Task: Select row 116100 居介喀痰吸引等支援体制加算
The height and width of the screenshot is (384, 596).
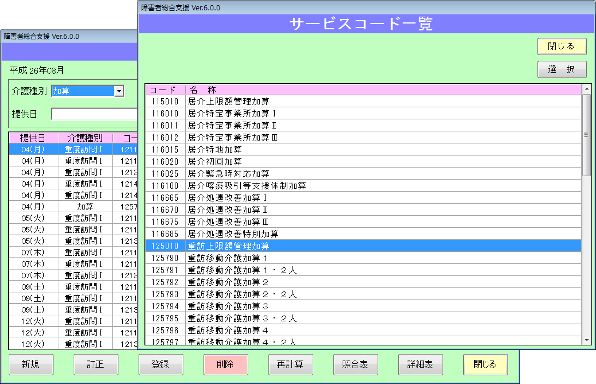Action: [363, 186]
